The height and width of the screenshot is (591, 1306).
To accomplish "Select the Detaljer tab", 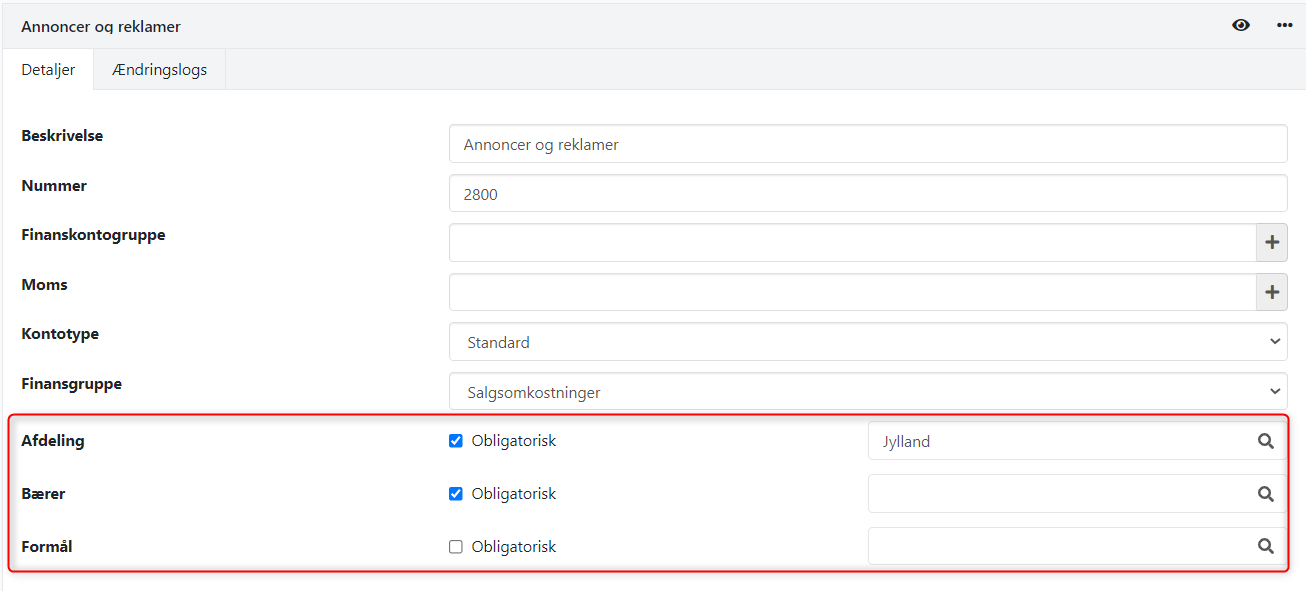I will tap(47, 69).
